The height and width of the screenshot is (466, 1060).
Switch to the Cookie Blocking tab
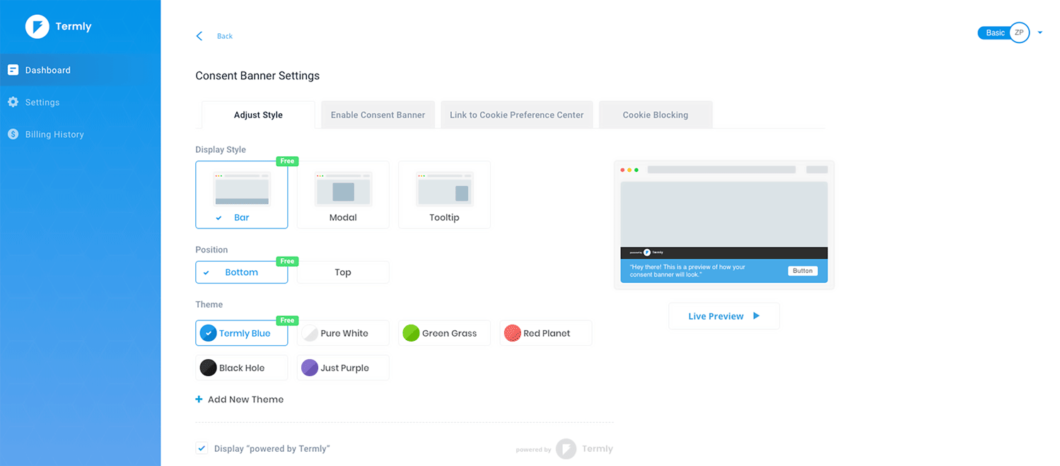point(655,115)
